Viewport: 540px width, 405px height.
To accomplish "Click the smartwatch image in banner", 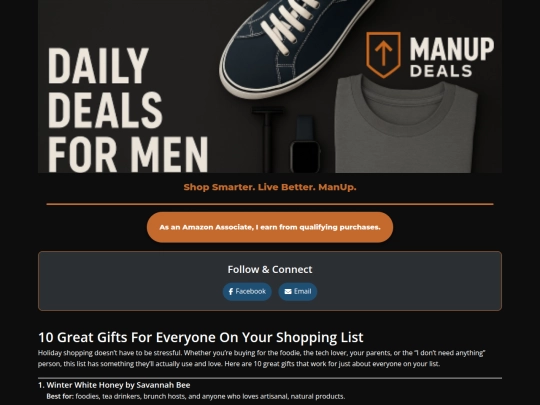I will pyautogui.click(x=305, y=145).
